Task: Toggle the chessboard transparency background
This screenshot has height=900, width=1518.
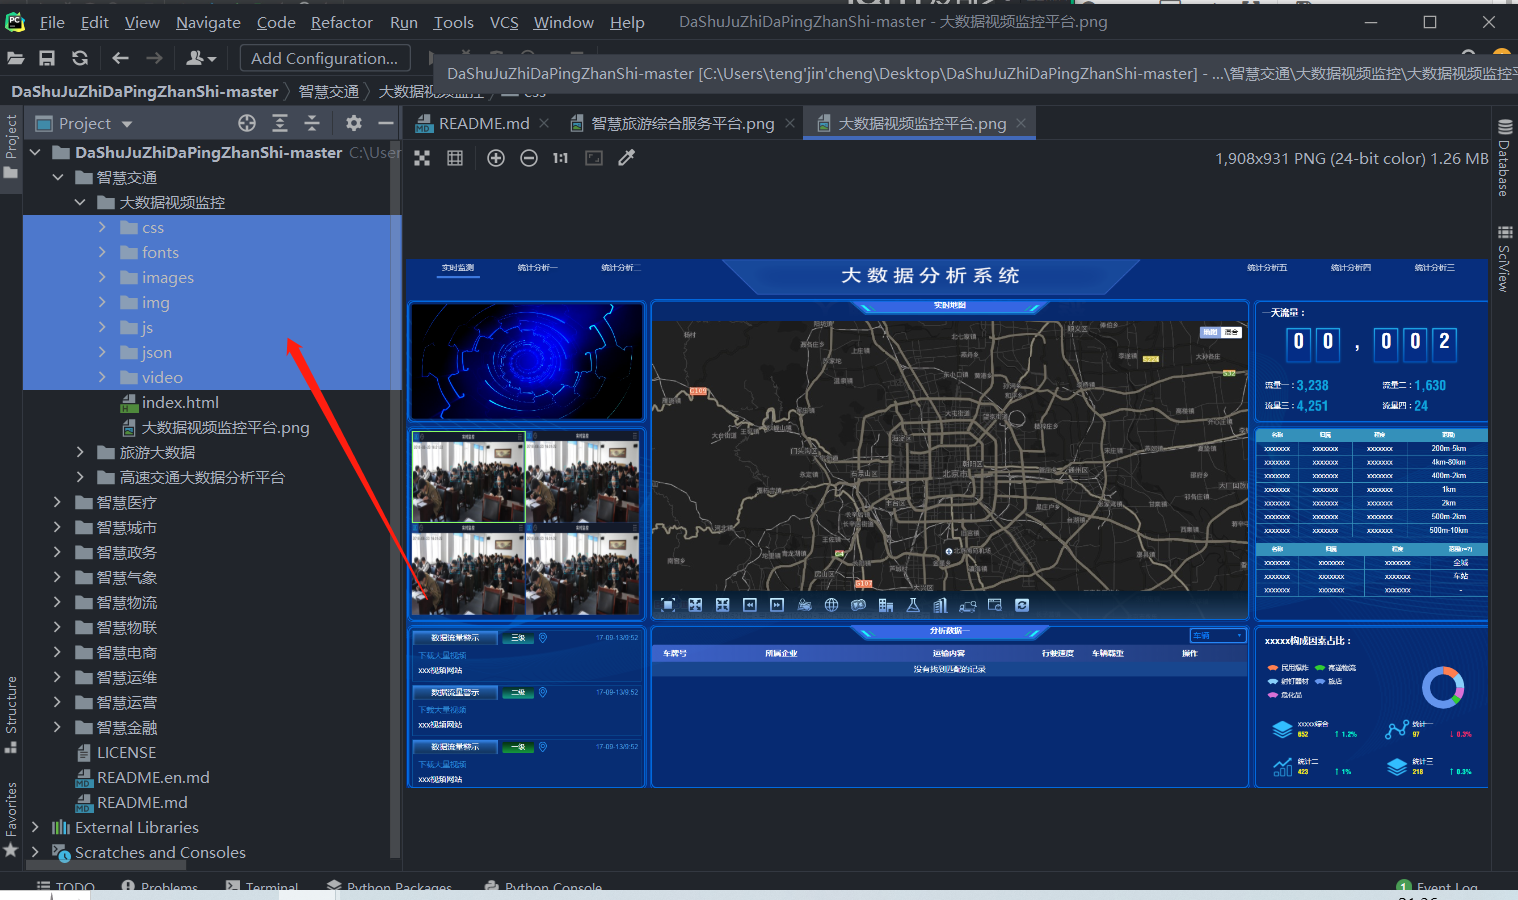Action: coord(422,158)
